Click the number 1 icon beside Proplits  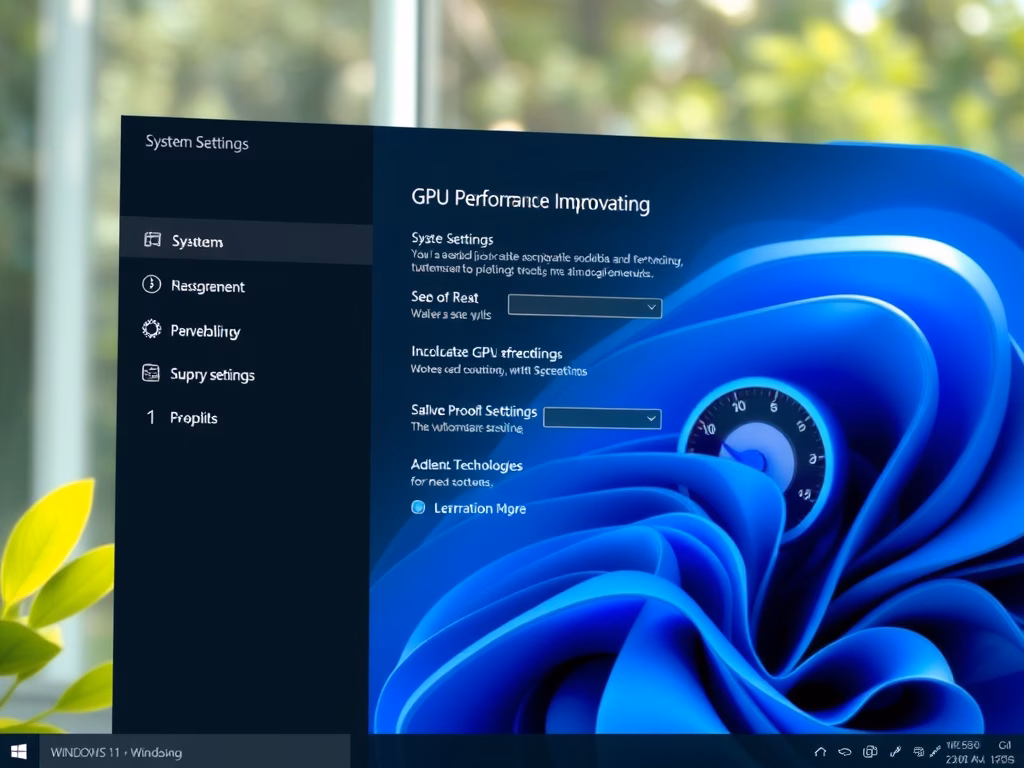click(151, 417)
